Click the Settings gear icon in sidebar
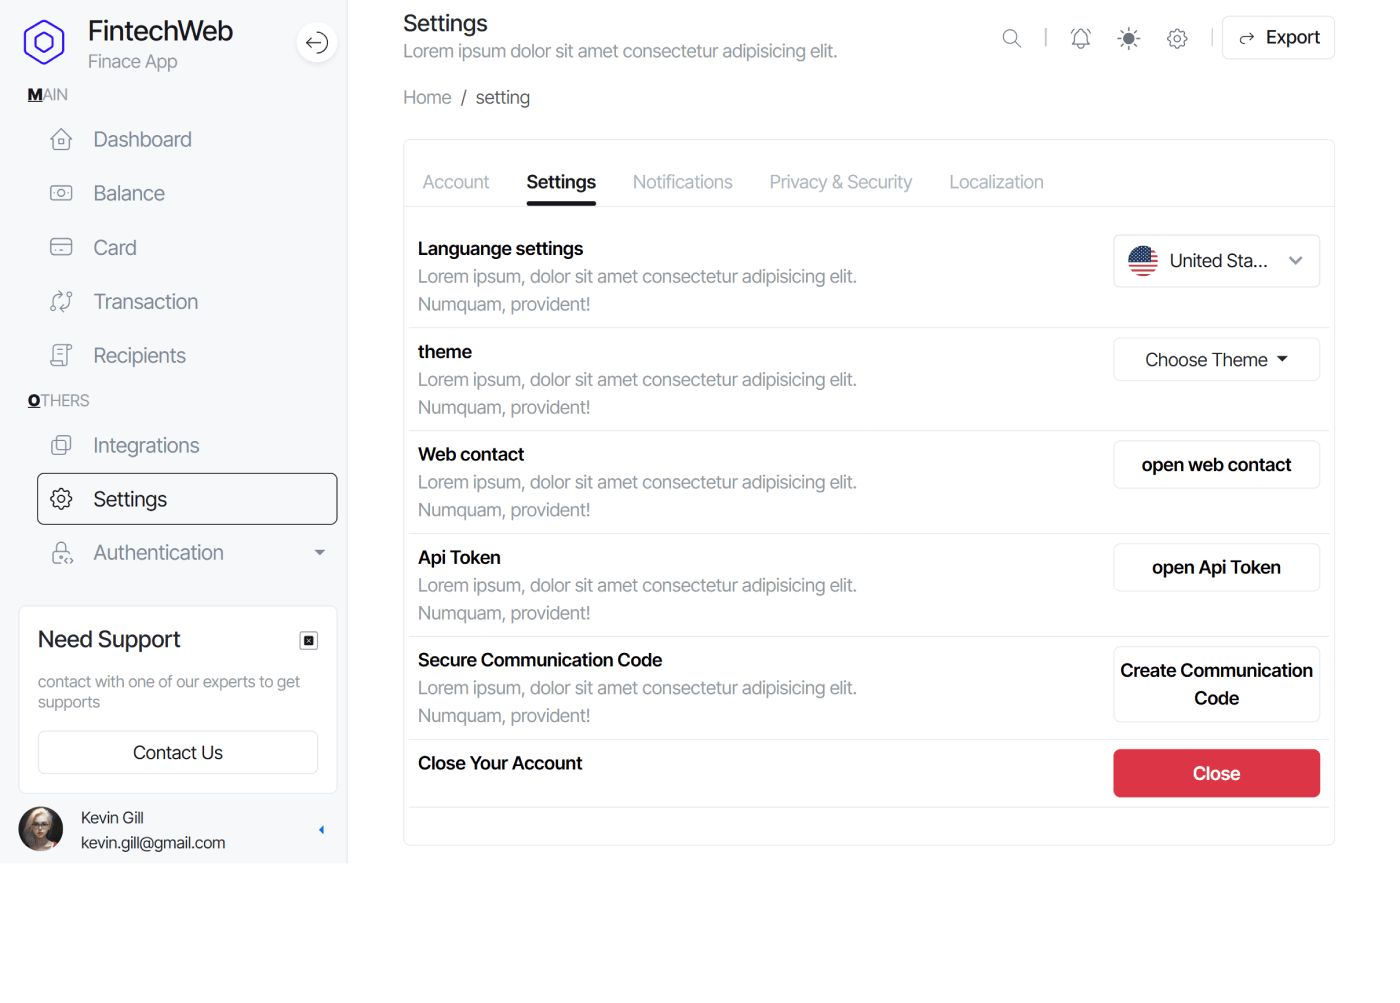The width and height of the screenshot is (1400, 1003). (61, 499)
